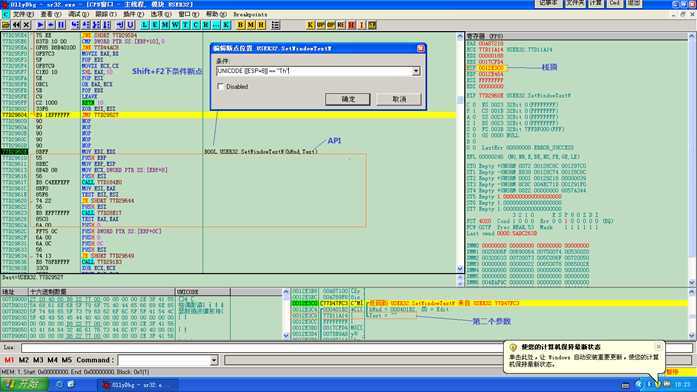Open the Command bar dropdown list
Screen dimensions: 697x392
214,360
